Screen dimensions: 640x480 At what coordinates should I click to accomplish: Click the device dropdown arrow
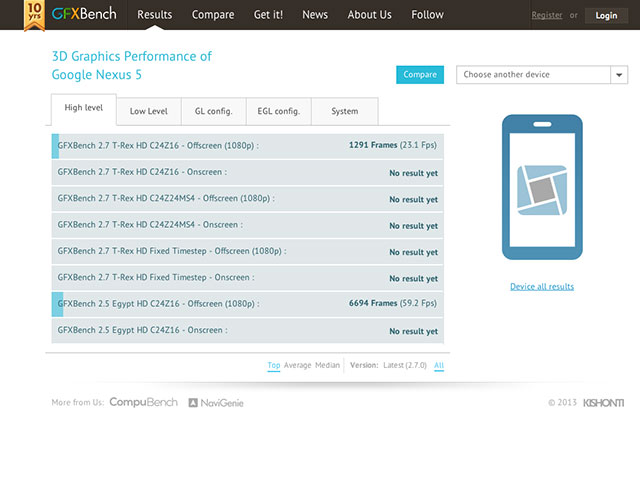point(619,75)
